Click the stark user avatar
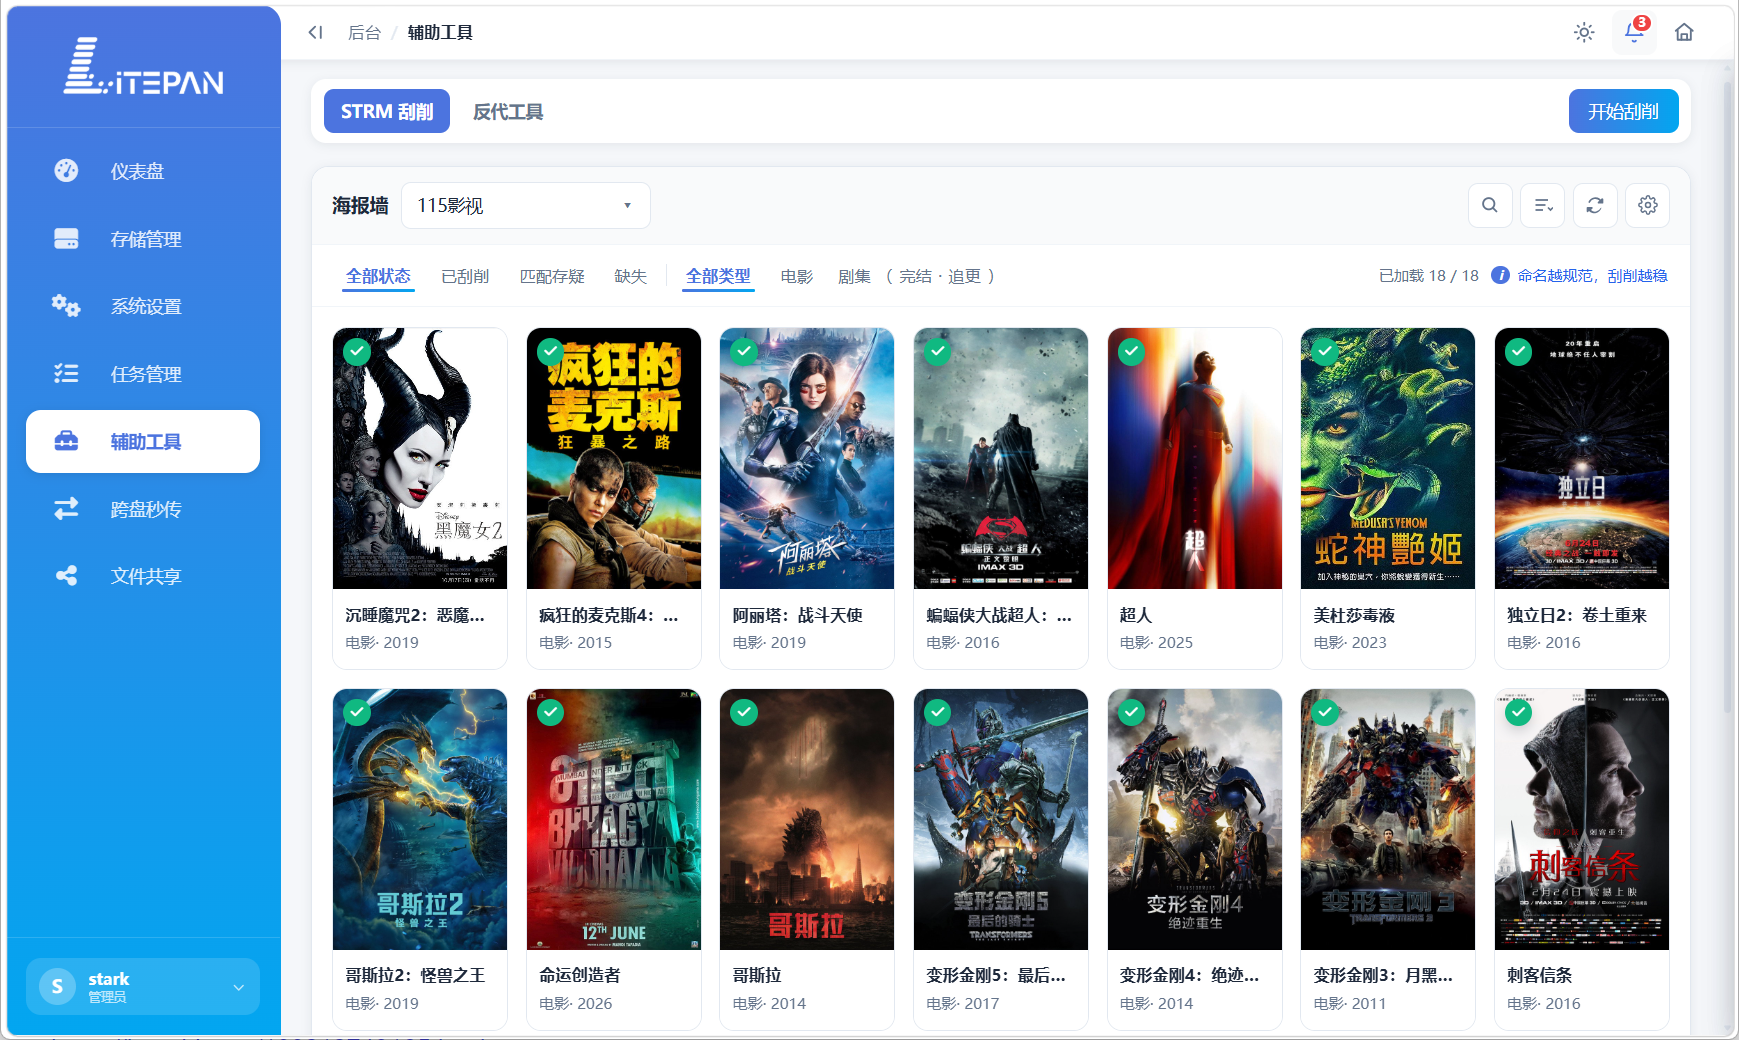1739x1040 pixels. pos(57,987)
